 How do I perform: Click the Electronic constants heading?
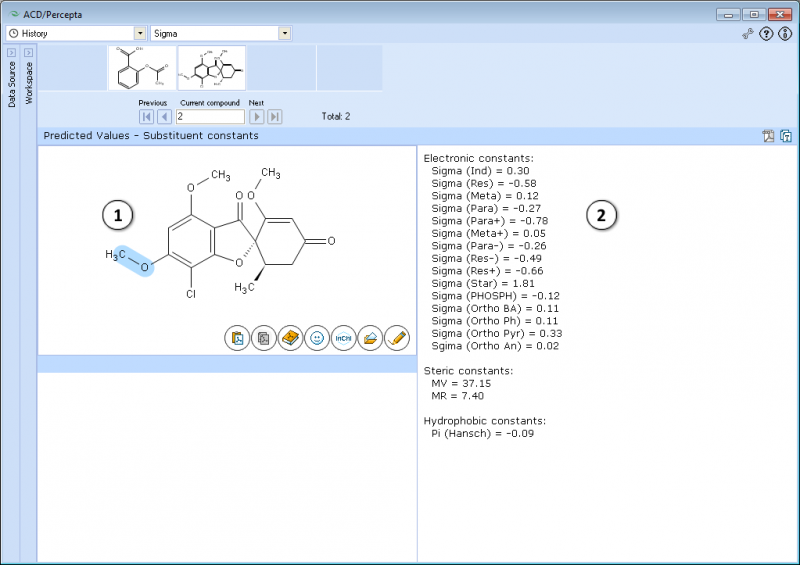[479, 159]
